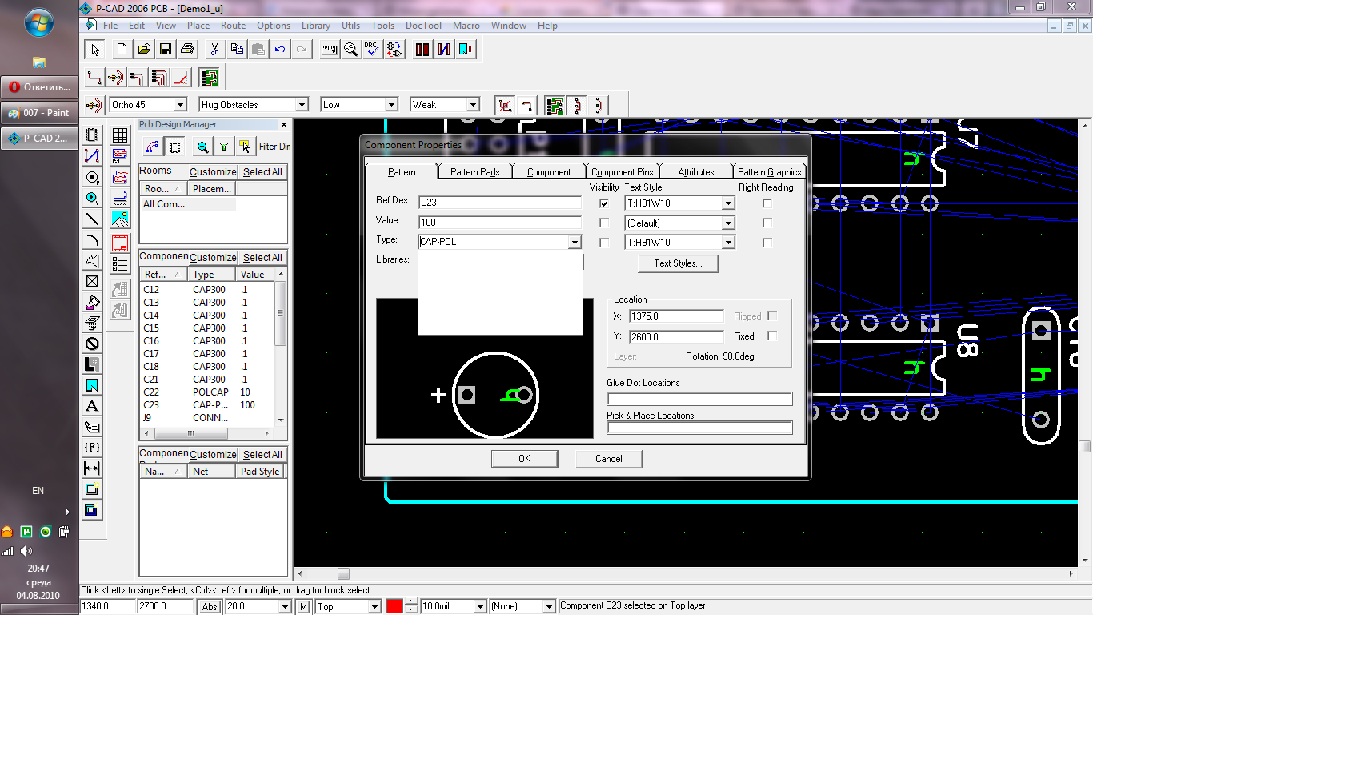Check Right Reading for Ref Des
This screenshot has height=768, width=1366.
pyautogui.click(x=767, y=203)
